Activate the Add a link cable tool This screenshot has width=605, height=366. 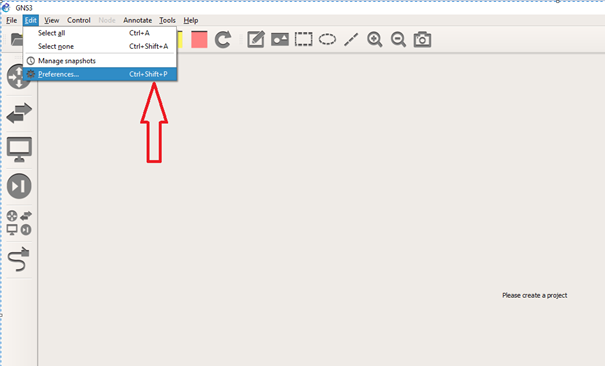pos(19,259)
